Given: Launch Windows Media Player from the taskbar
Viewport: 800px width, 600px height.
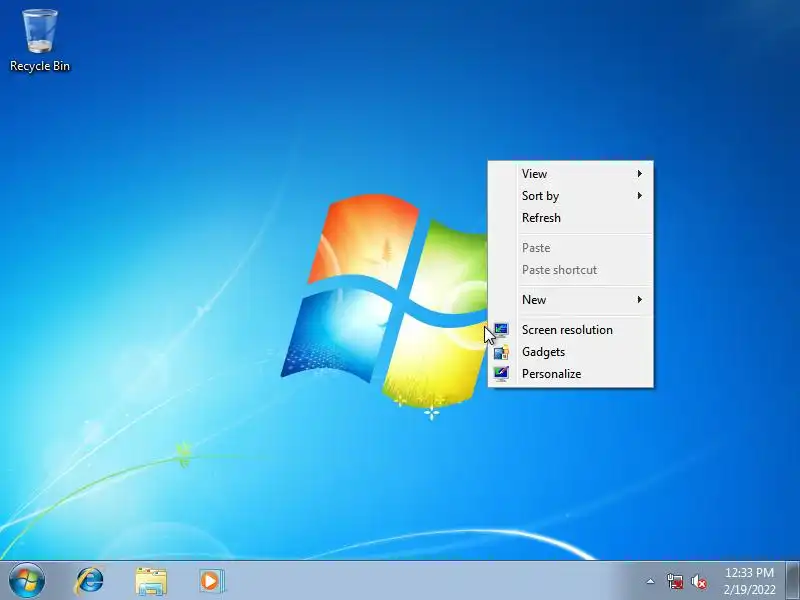Looking at the screenshot, I should [211, 581].
